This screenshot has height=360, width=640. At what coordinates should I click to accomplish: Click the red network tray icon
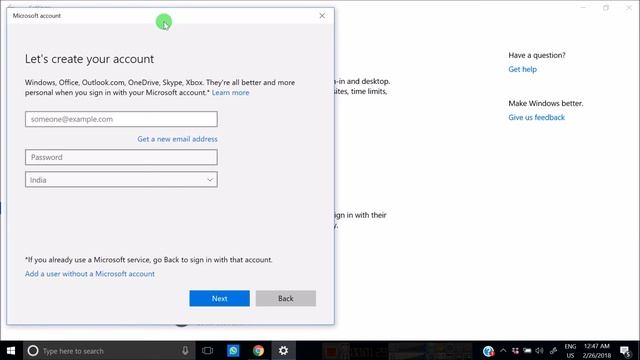point(516,351)
